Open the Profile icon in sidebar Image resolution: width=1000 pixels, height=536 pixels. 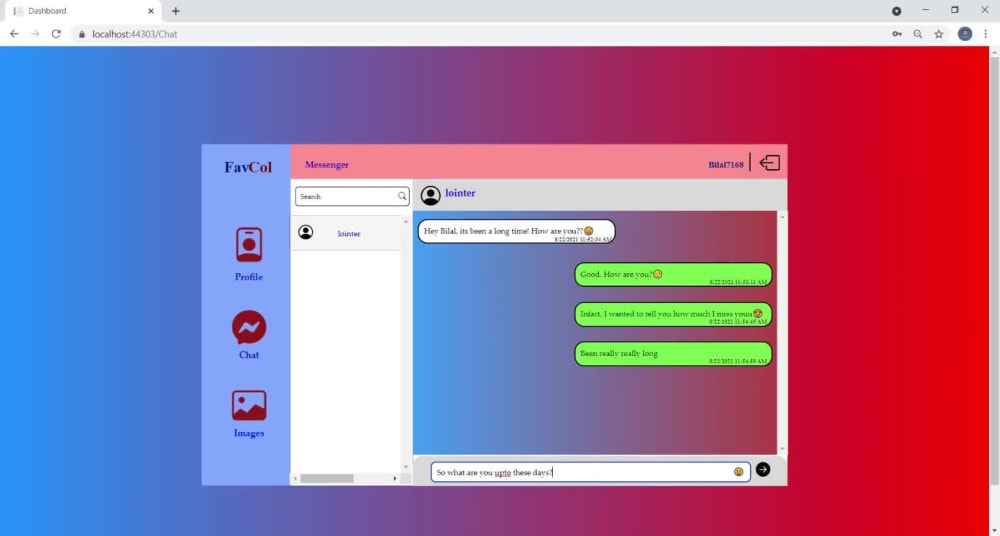pyautogui.click(x=249, y=244)
